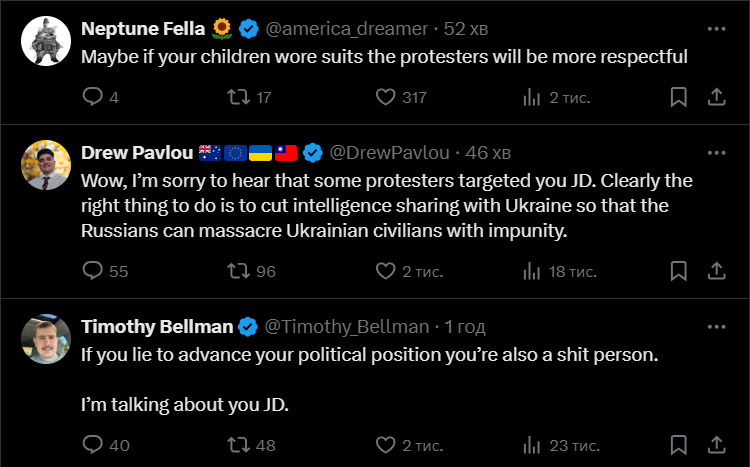Open the @DrewPavlou handle link
The width and height of the screenshot is (750, 467).
(392, 153)
